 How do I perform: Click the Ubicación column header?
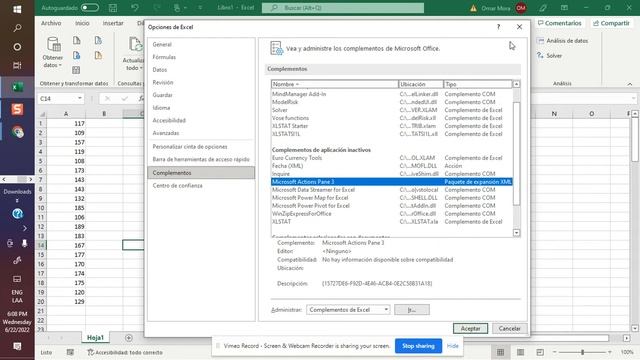point(421,84)
